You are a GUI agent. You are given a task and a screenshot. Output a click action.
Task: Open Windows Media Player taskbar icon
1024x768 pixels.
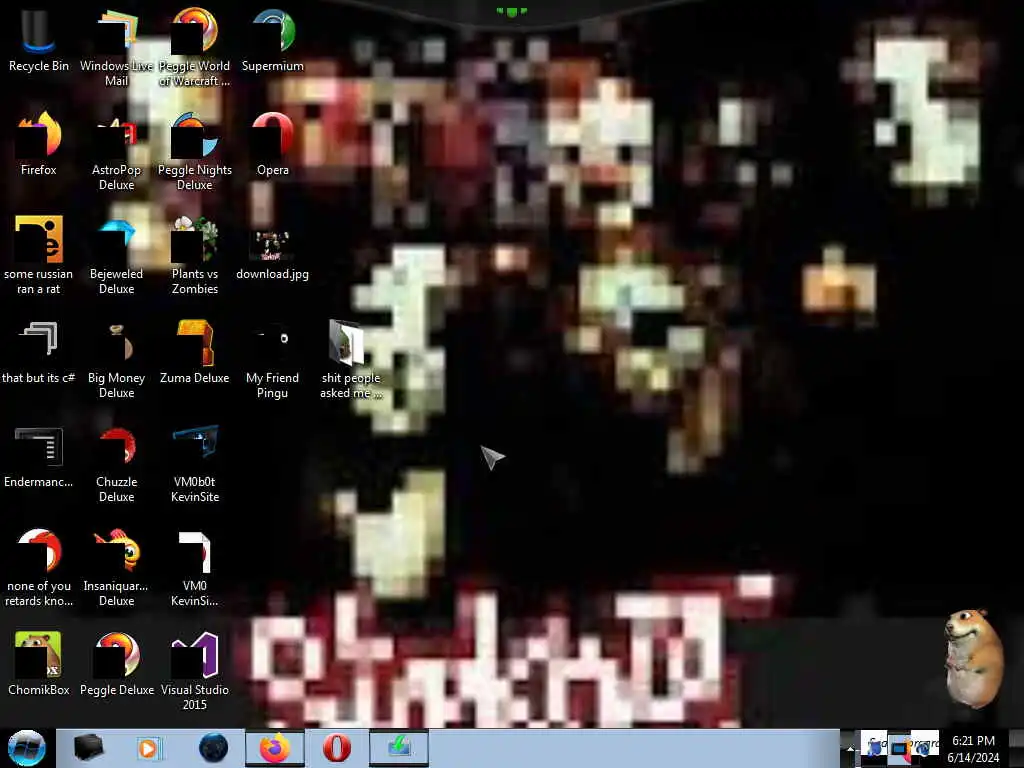tap(149, 748)
